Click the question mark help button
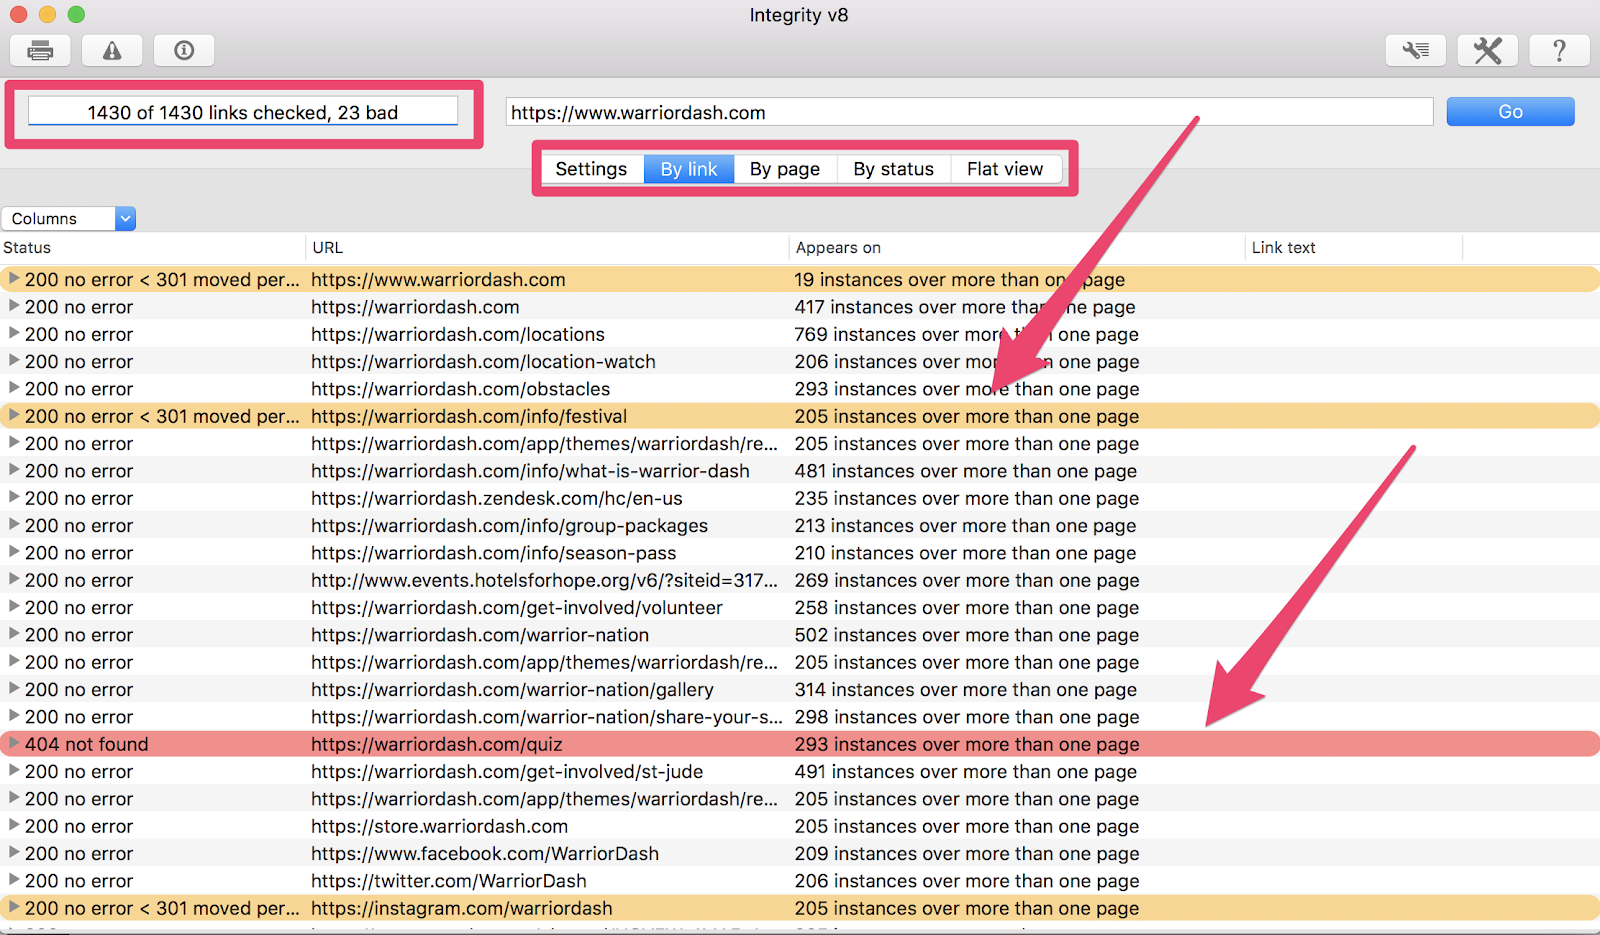Viewport: 1600px width, 935px height. pos(1559,50)
